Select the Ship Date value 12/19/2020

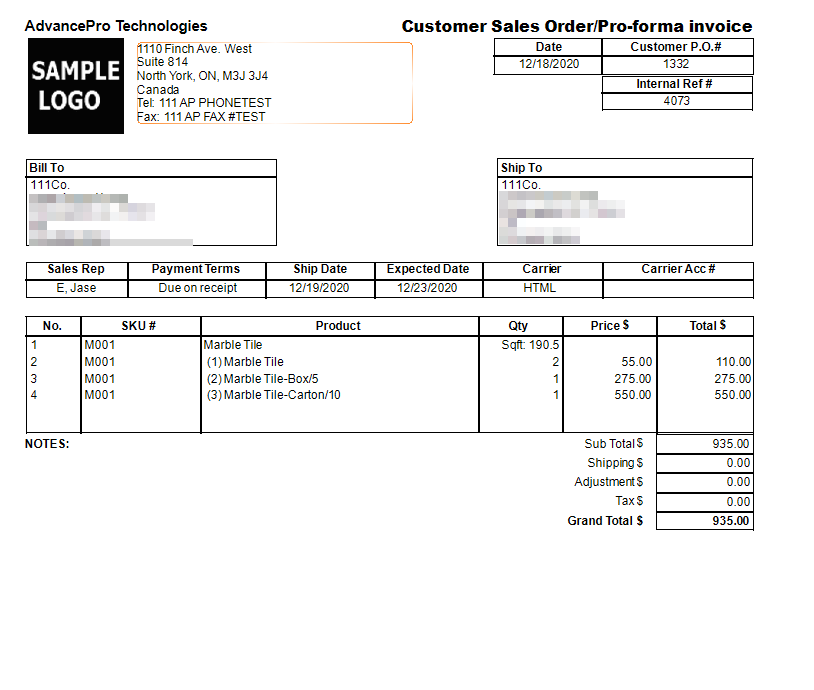tap(320, 288)
